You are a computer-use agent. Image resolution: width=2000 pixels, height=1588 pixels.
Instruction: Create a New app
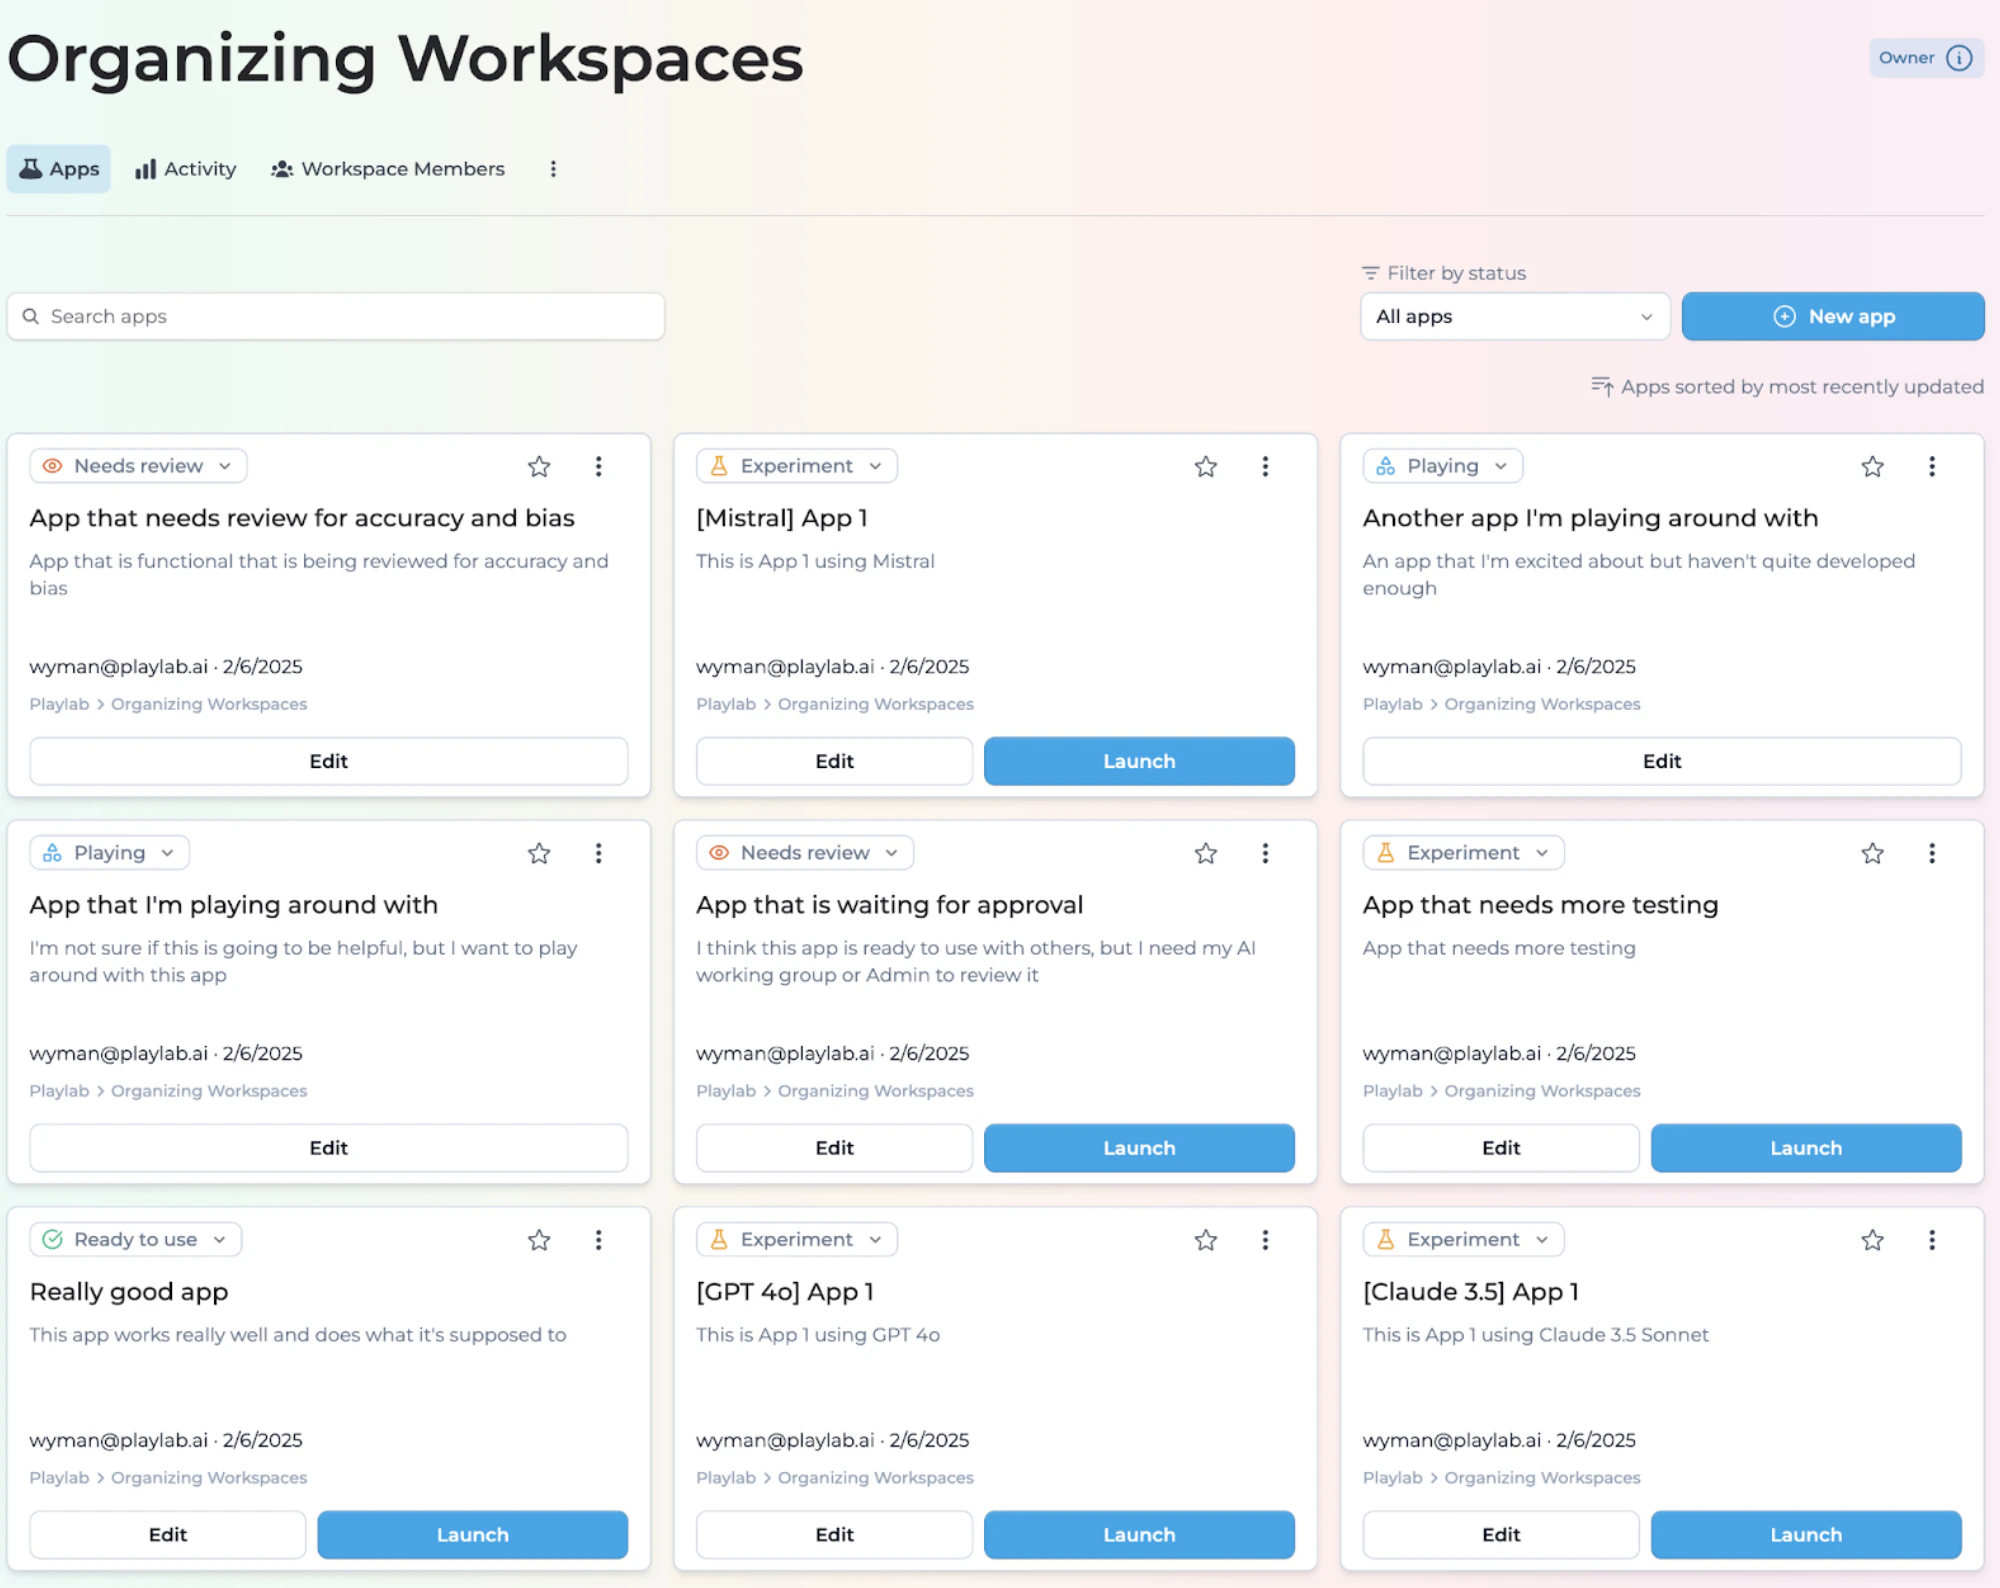[x=1832, y=317]
